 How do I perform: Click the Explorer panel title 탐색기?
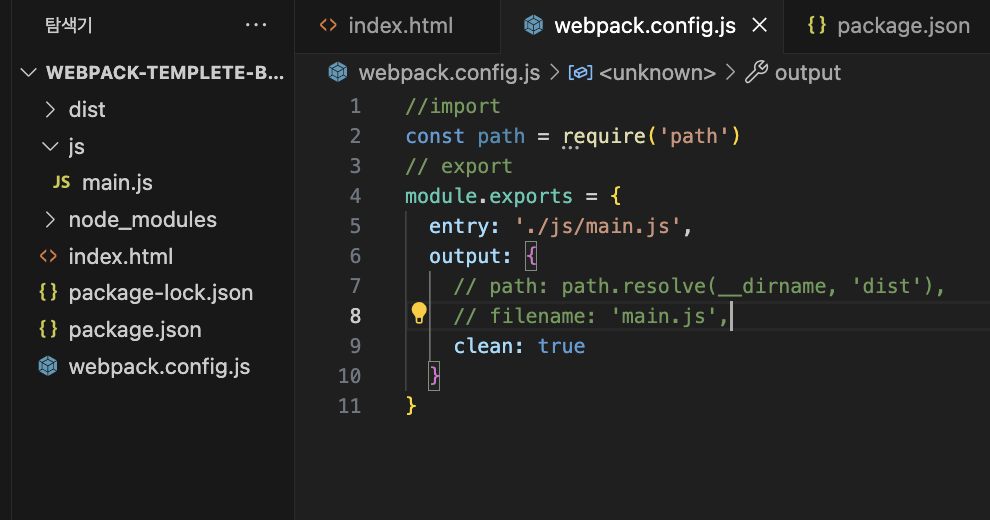point(69,25)
